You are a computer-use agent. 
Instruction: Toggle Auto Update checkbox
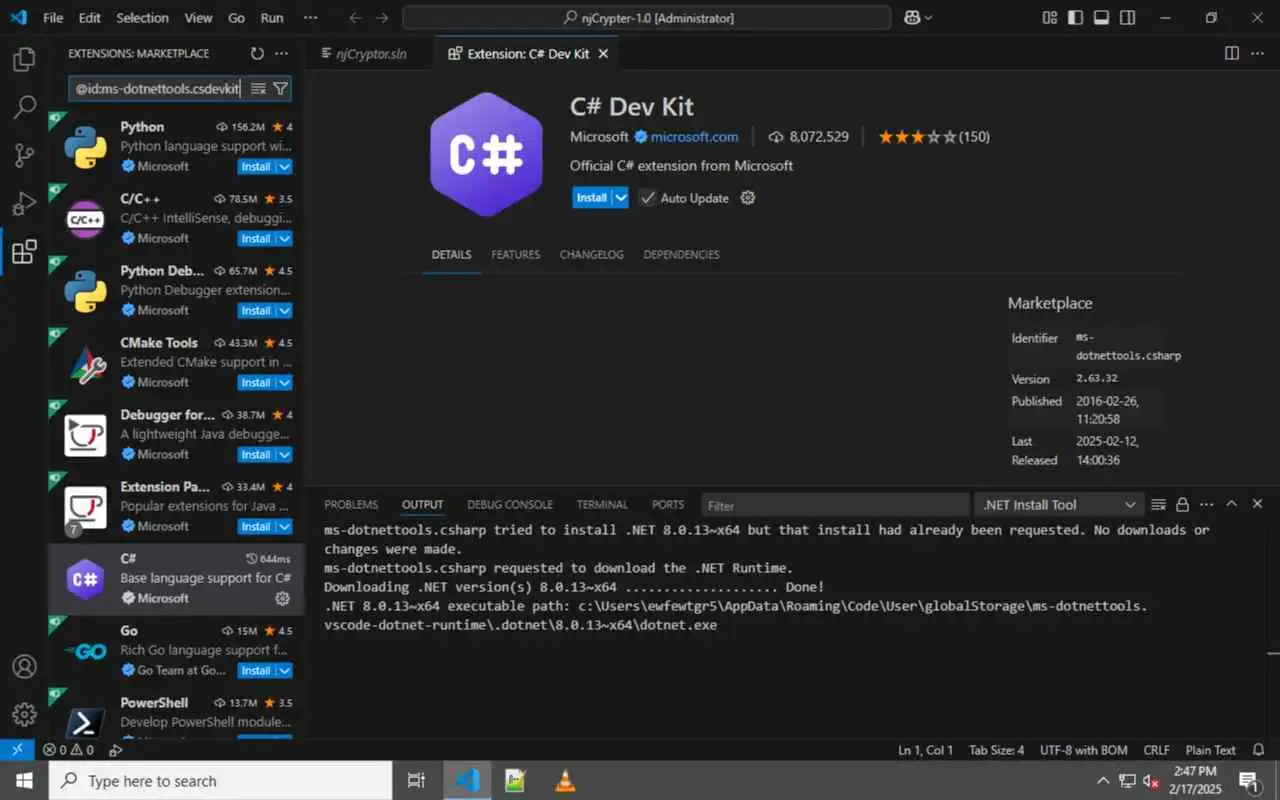pyautogui.click(x=648, y=198)
